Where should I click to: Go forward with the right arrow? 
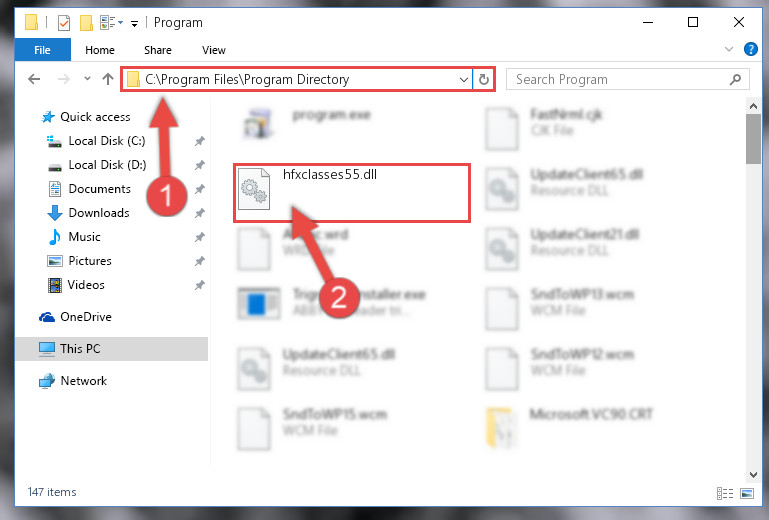point(64,79)
